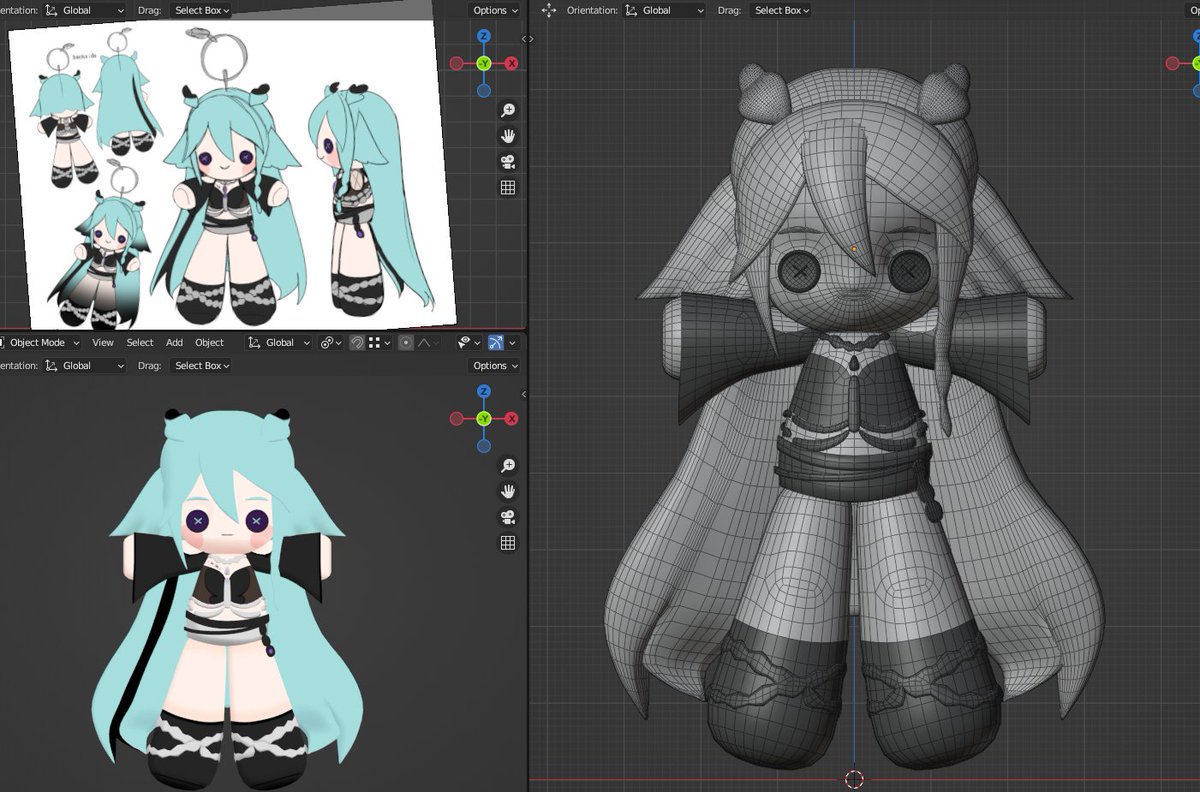
Task: Open Drag Select Box dropdown in bottom-left viewport
Action: coord(200,366)
